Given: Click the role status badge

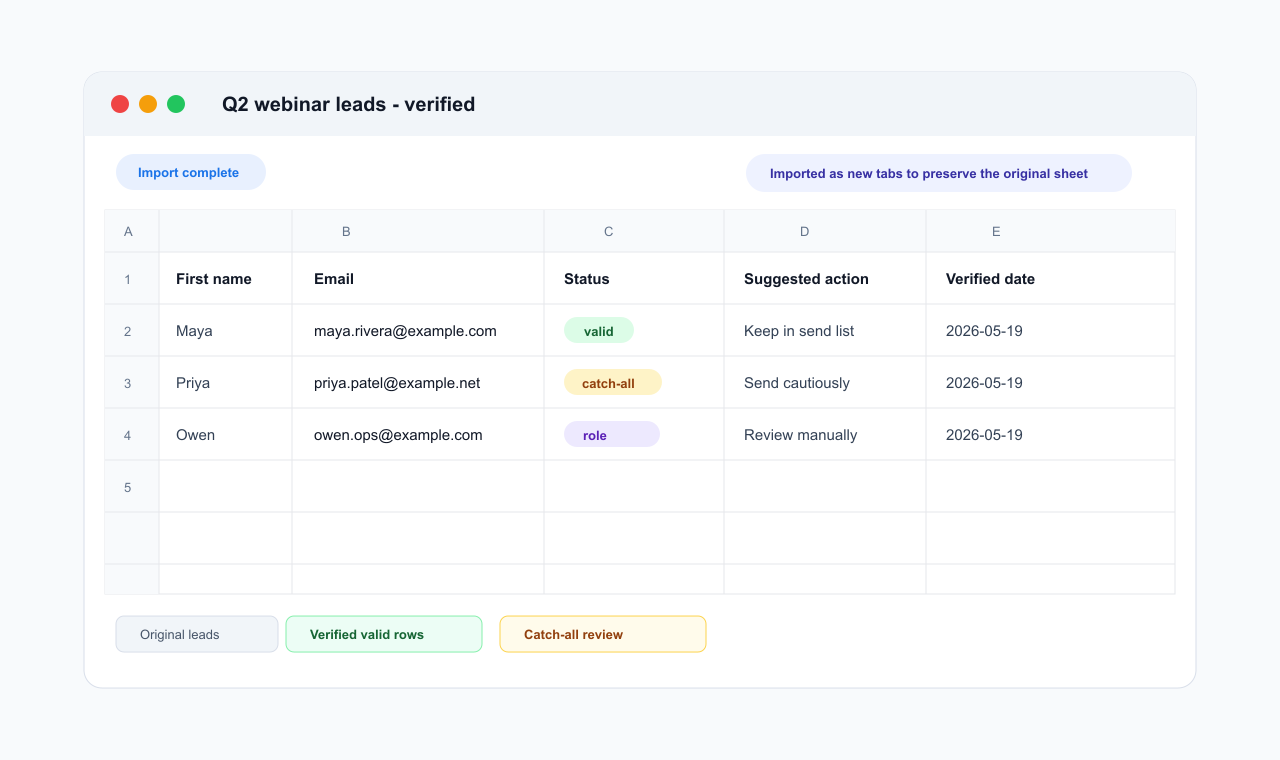Looking at the screenshot, I should pos(612,435).
